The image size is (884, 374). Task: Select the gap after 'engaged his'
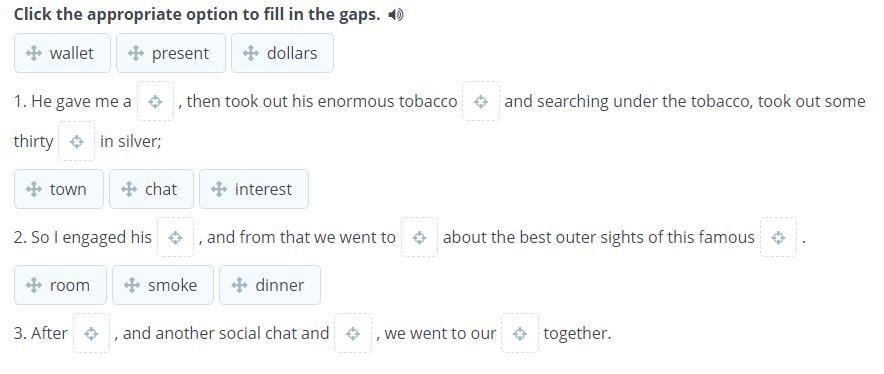[175, 237]
